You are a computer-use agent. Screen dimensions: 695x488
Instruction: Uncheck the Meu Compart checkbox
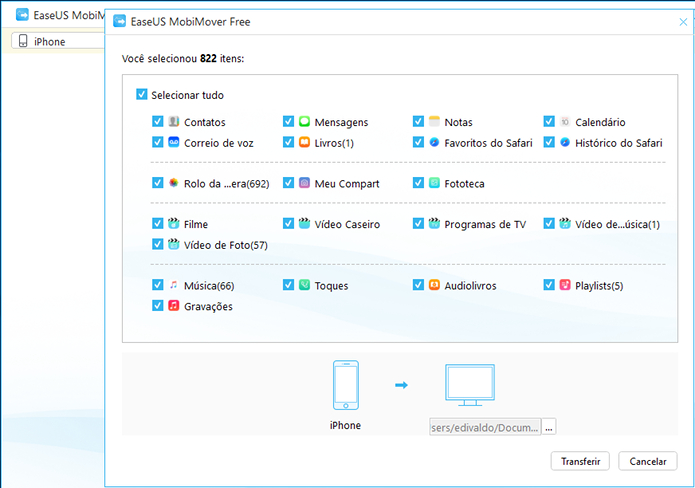click(x=288, y=183)
